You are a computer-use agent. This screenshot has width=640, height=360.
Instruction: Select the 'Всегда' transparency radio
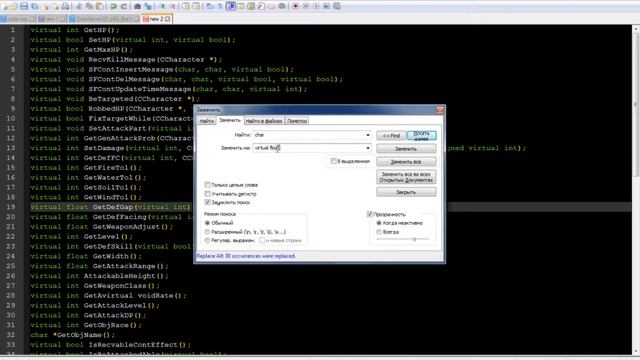[379, 232]
